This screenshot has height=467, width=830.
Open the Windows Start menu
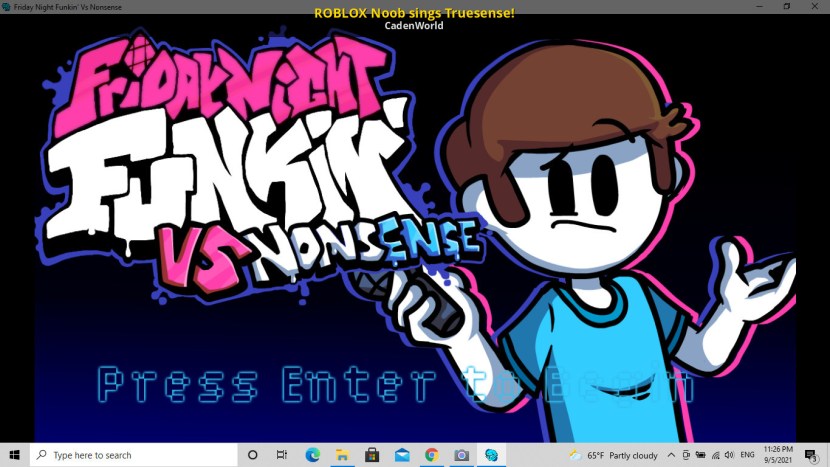click(14, 455)
